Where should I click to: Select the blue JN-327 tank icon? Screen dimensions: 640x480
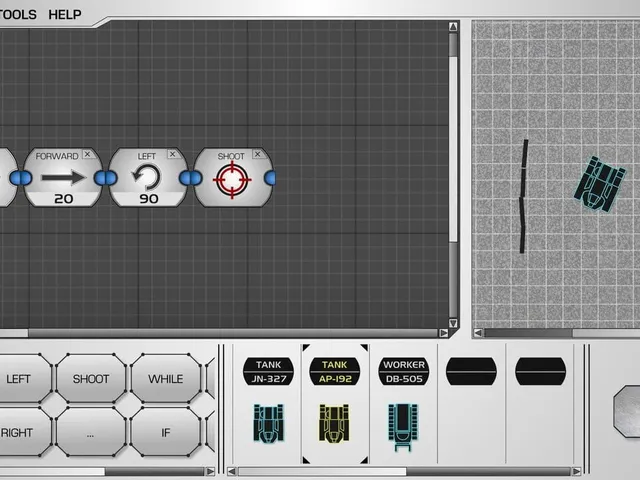pos(268,423)
